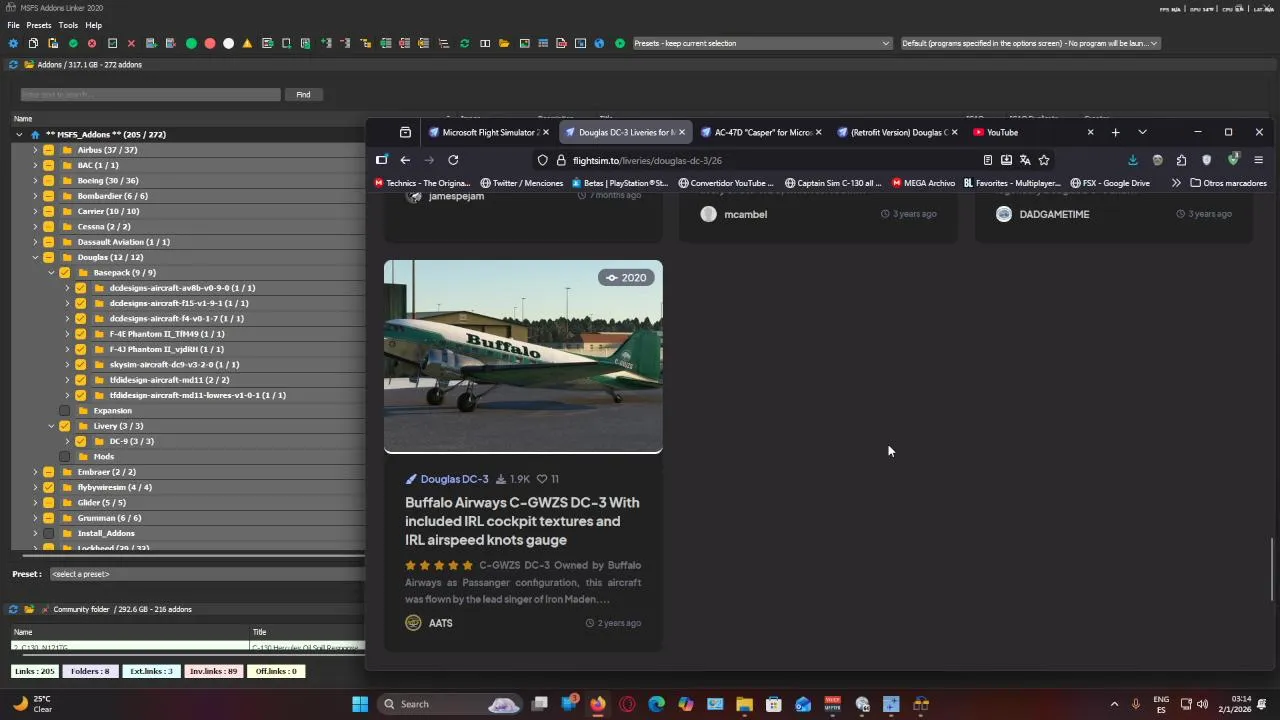Open the Presets keep current selection dropdown
Viewport: 1280px width, 720px height.
761,43
